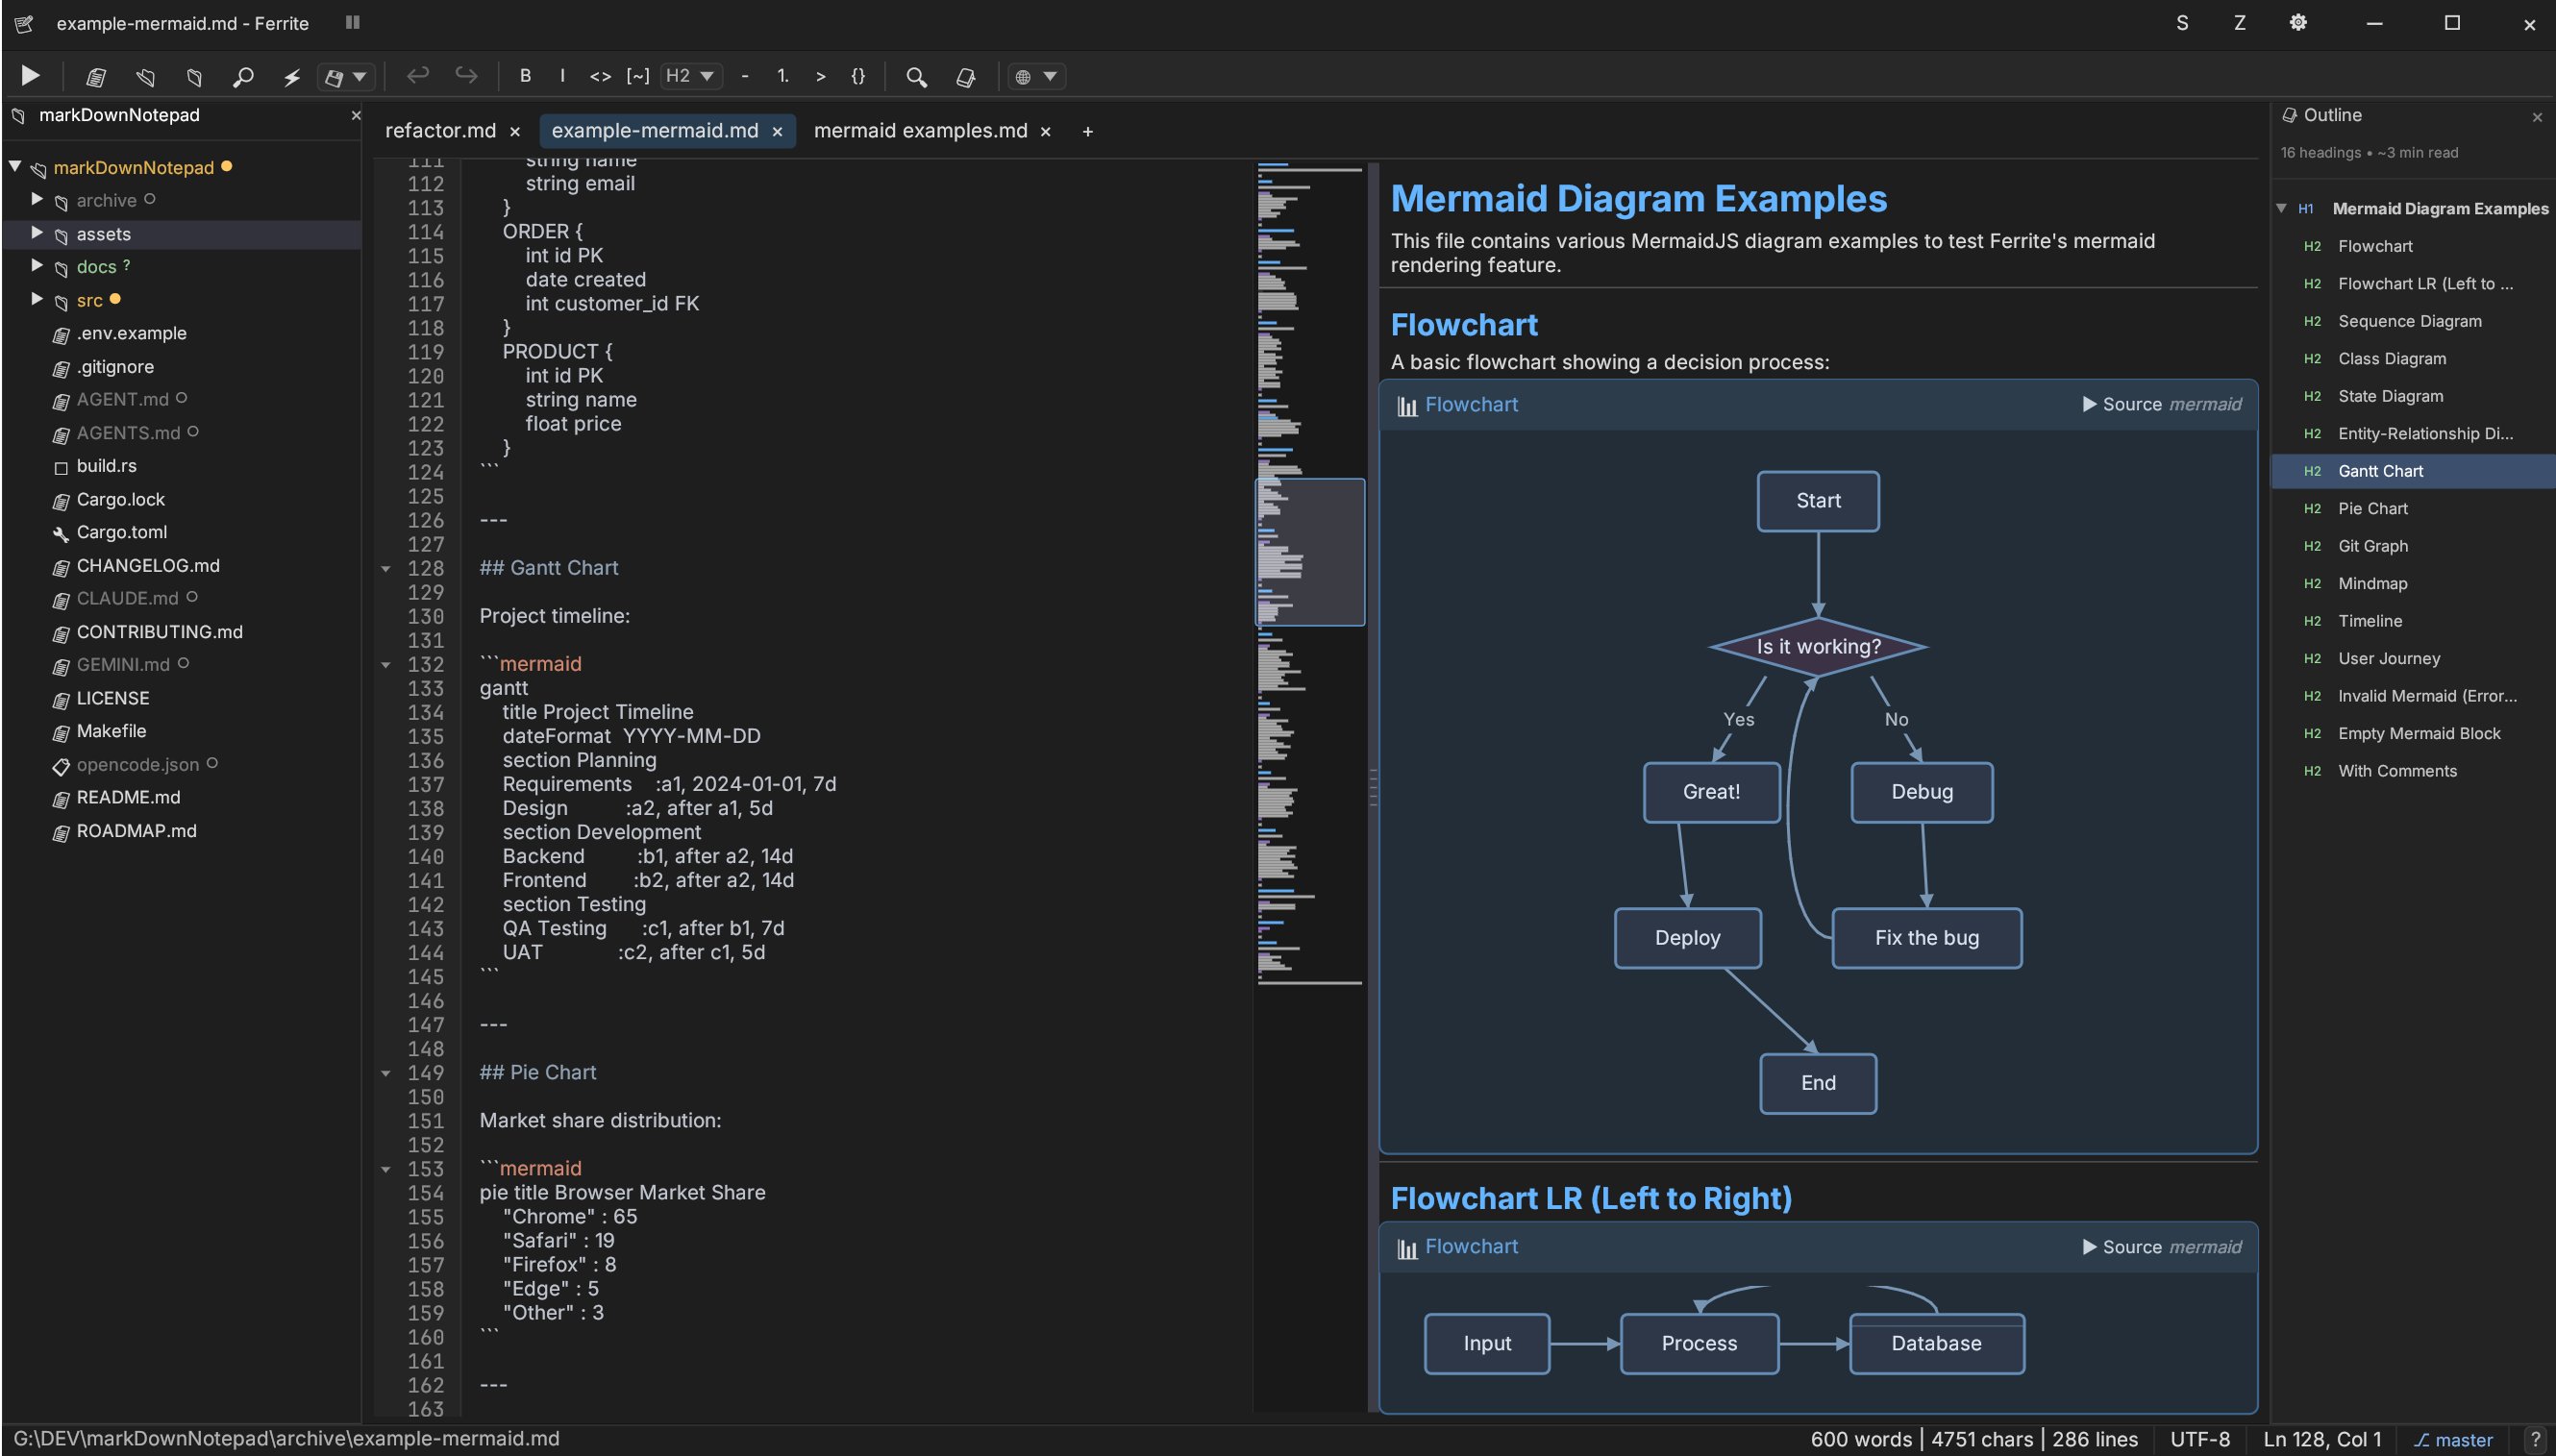This screenshot has width=2556, height=1456.
Task: Click the settings gear icon
Action: coord(2298,23)
